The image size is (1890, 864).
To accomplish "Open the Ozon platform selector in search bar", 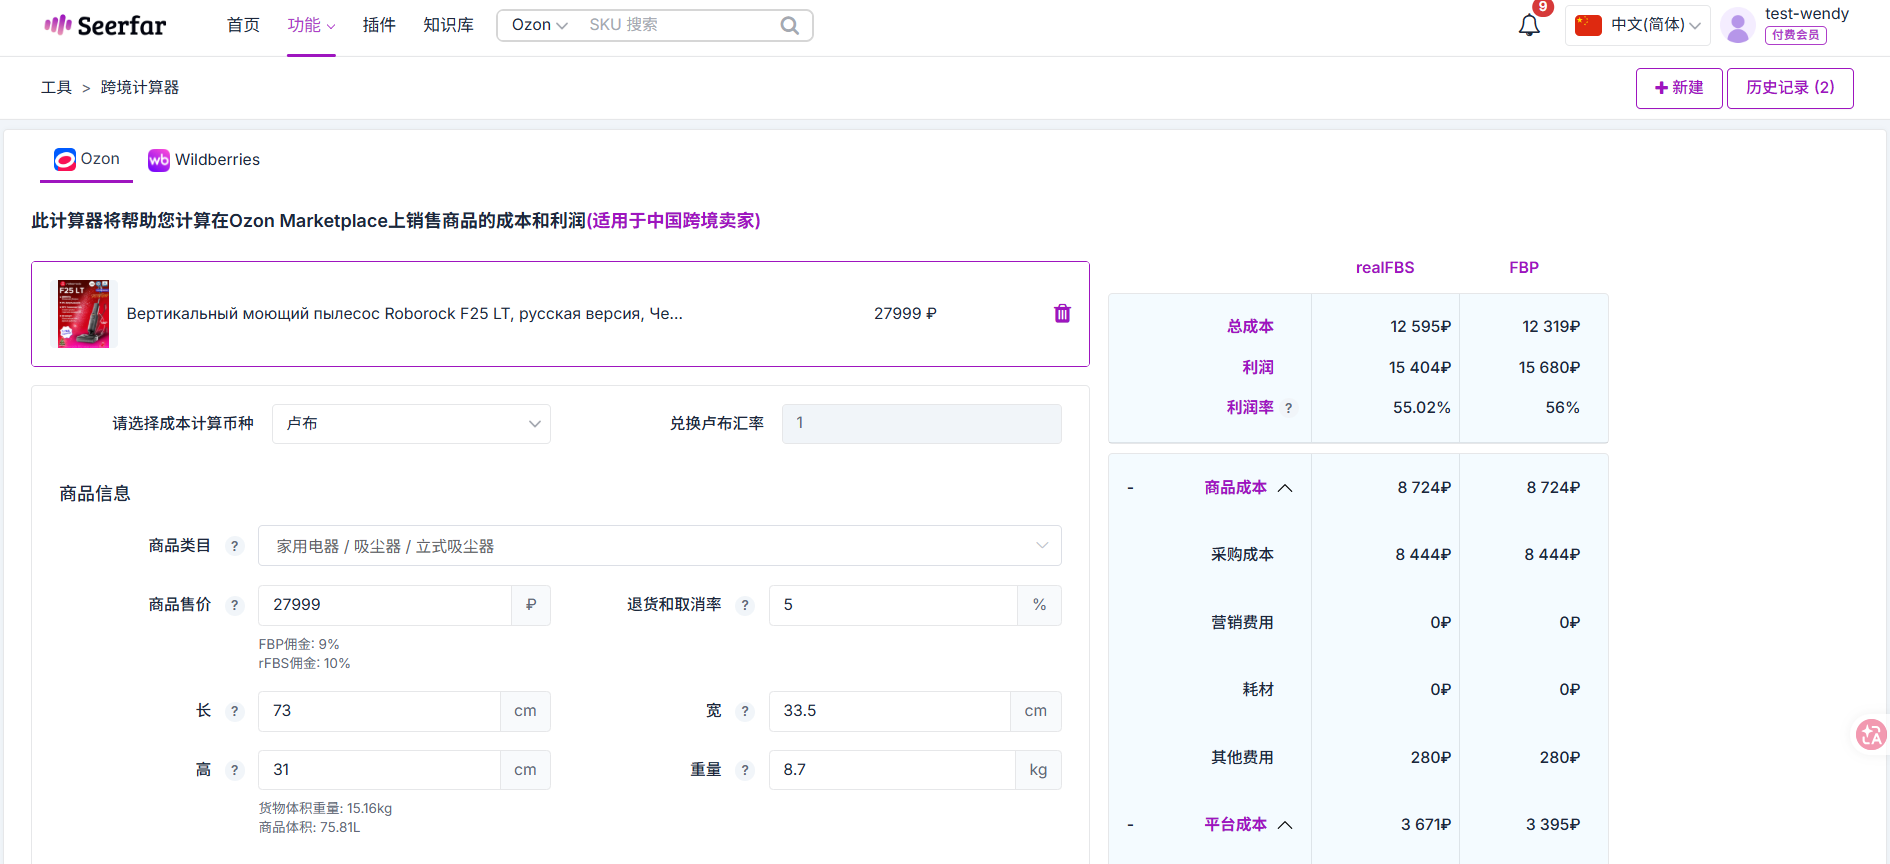I will tap(539, 25).
